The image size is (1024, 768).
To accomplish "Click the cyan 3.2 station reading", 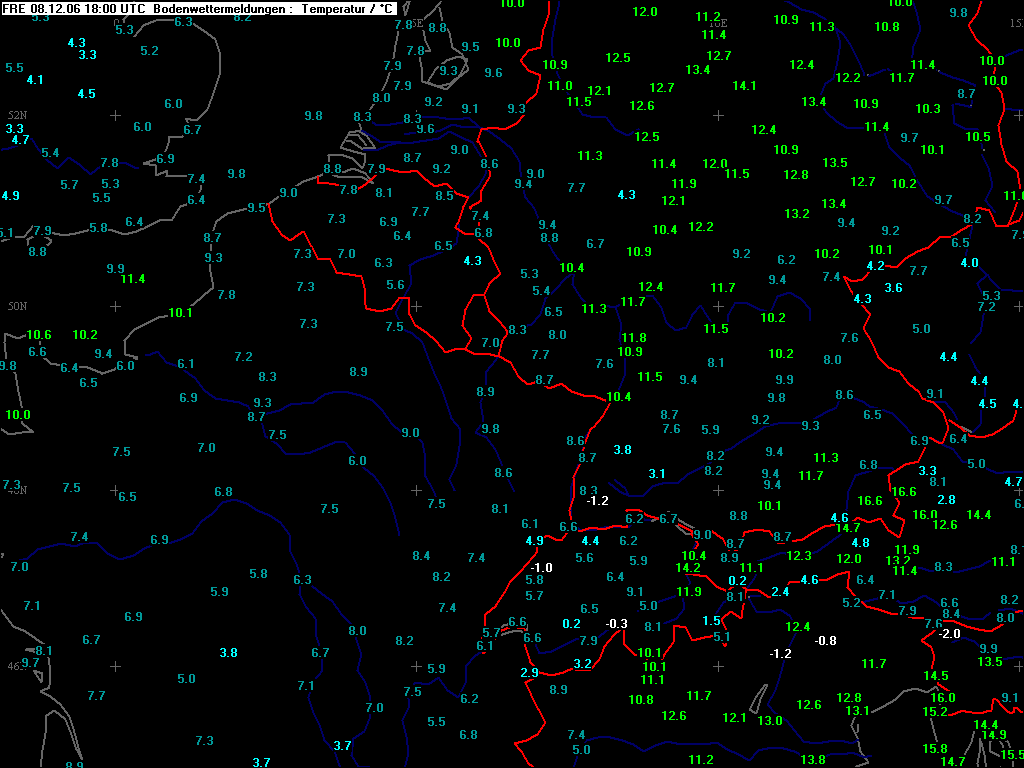I will (583, 663).
